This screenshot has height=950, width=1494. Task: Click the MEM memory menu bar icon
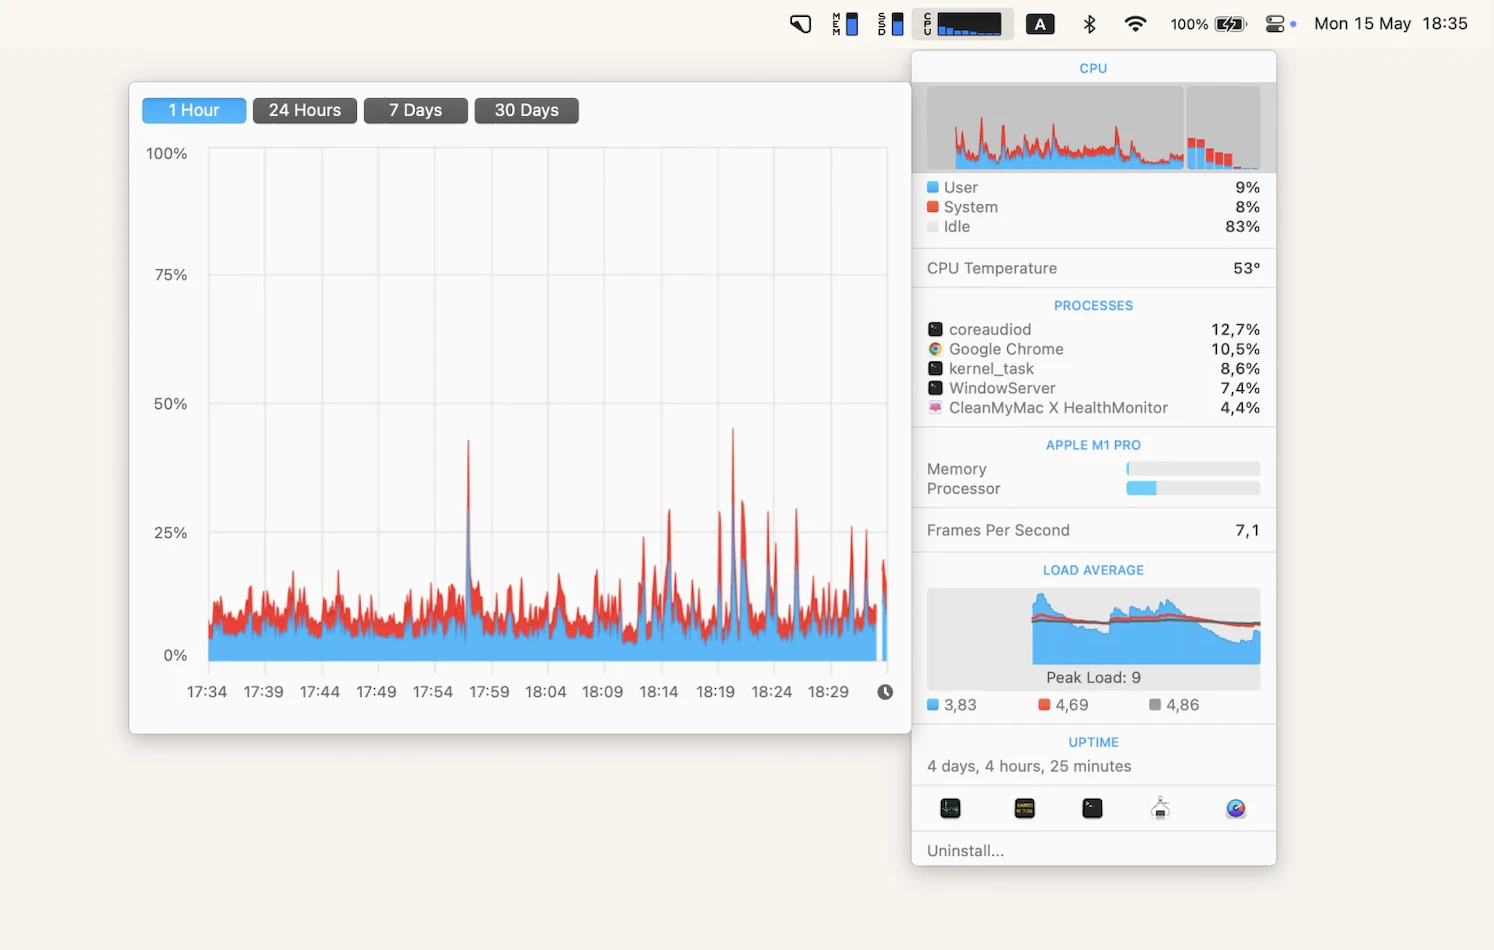(x=845, y=24)
